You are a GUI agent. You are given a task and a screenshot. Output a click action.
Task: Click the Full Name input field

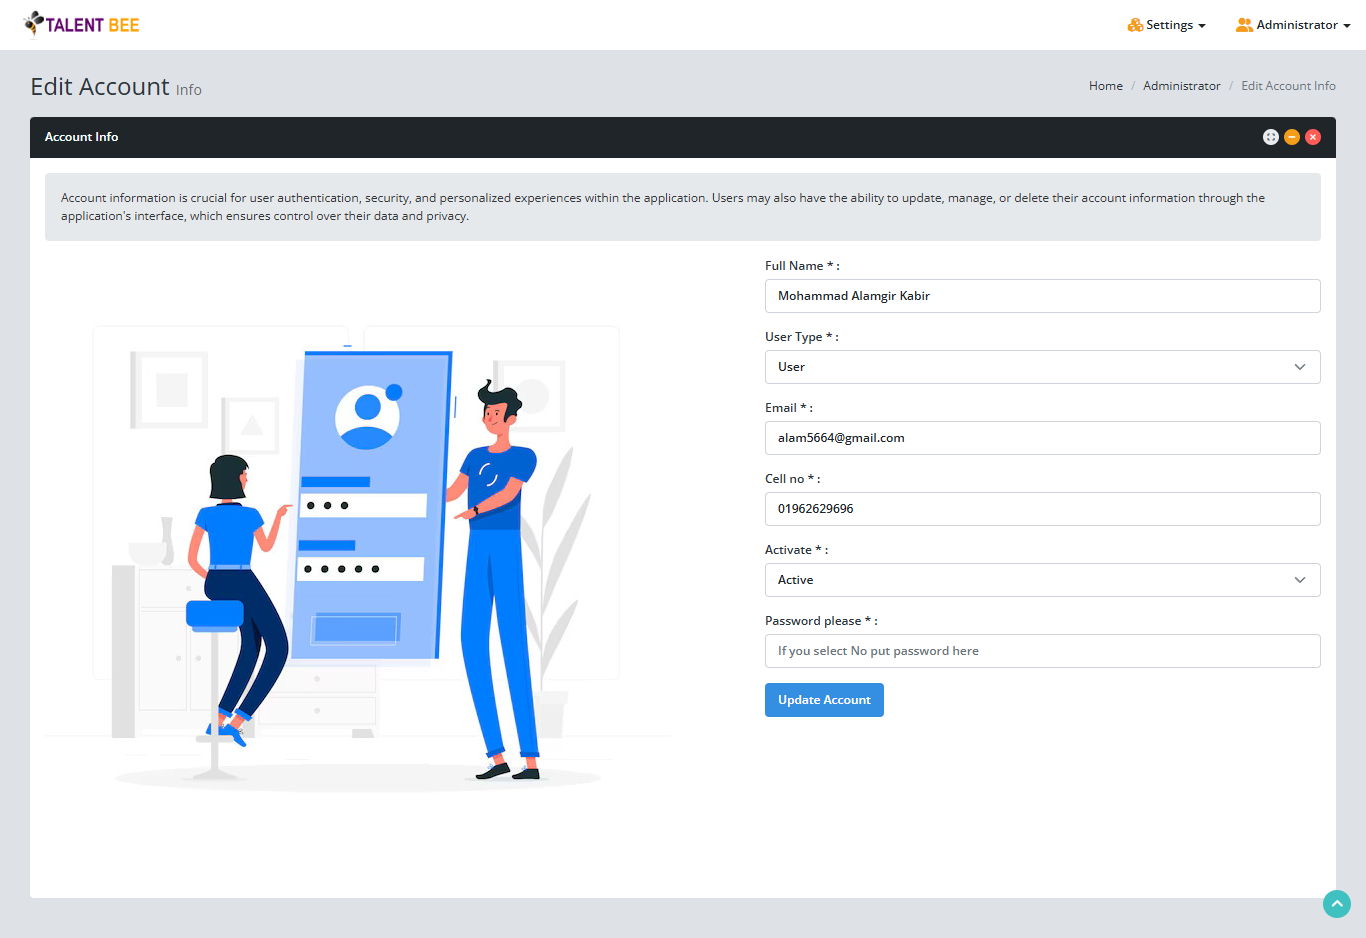[x=1042, y=295]
